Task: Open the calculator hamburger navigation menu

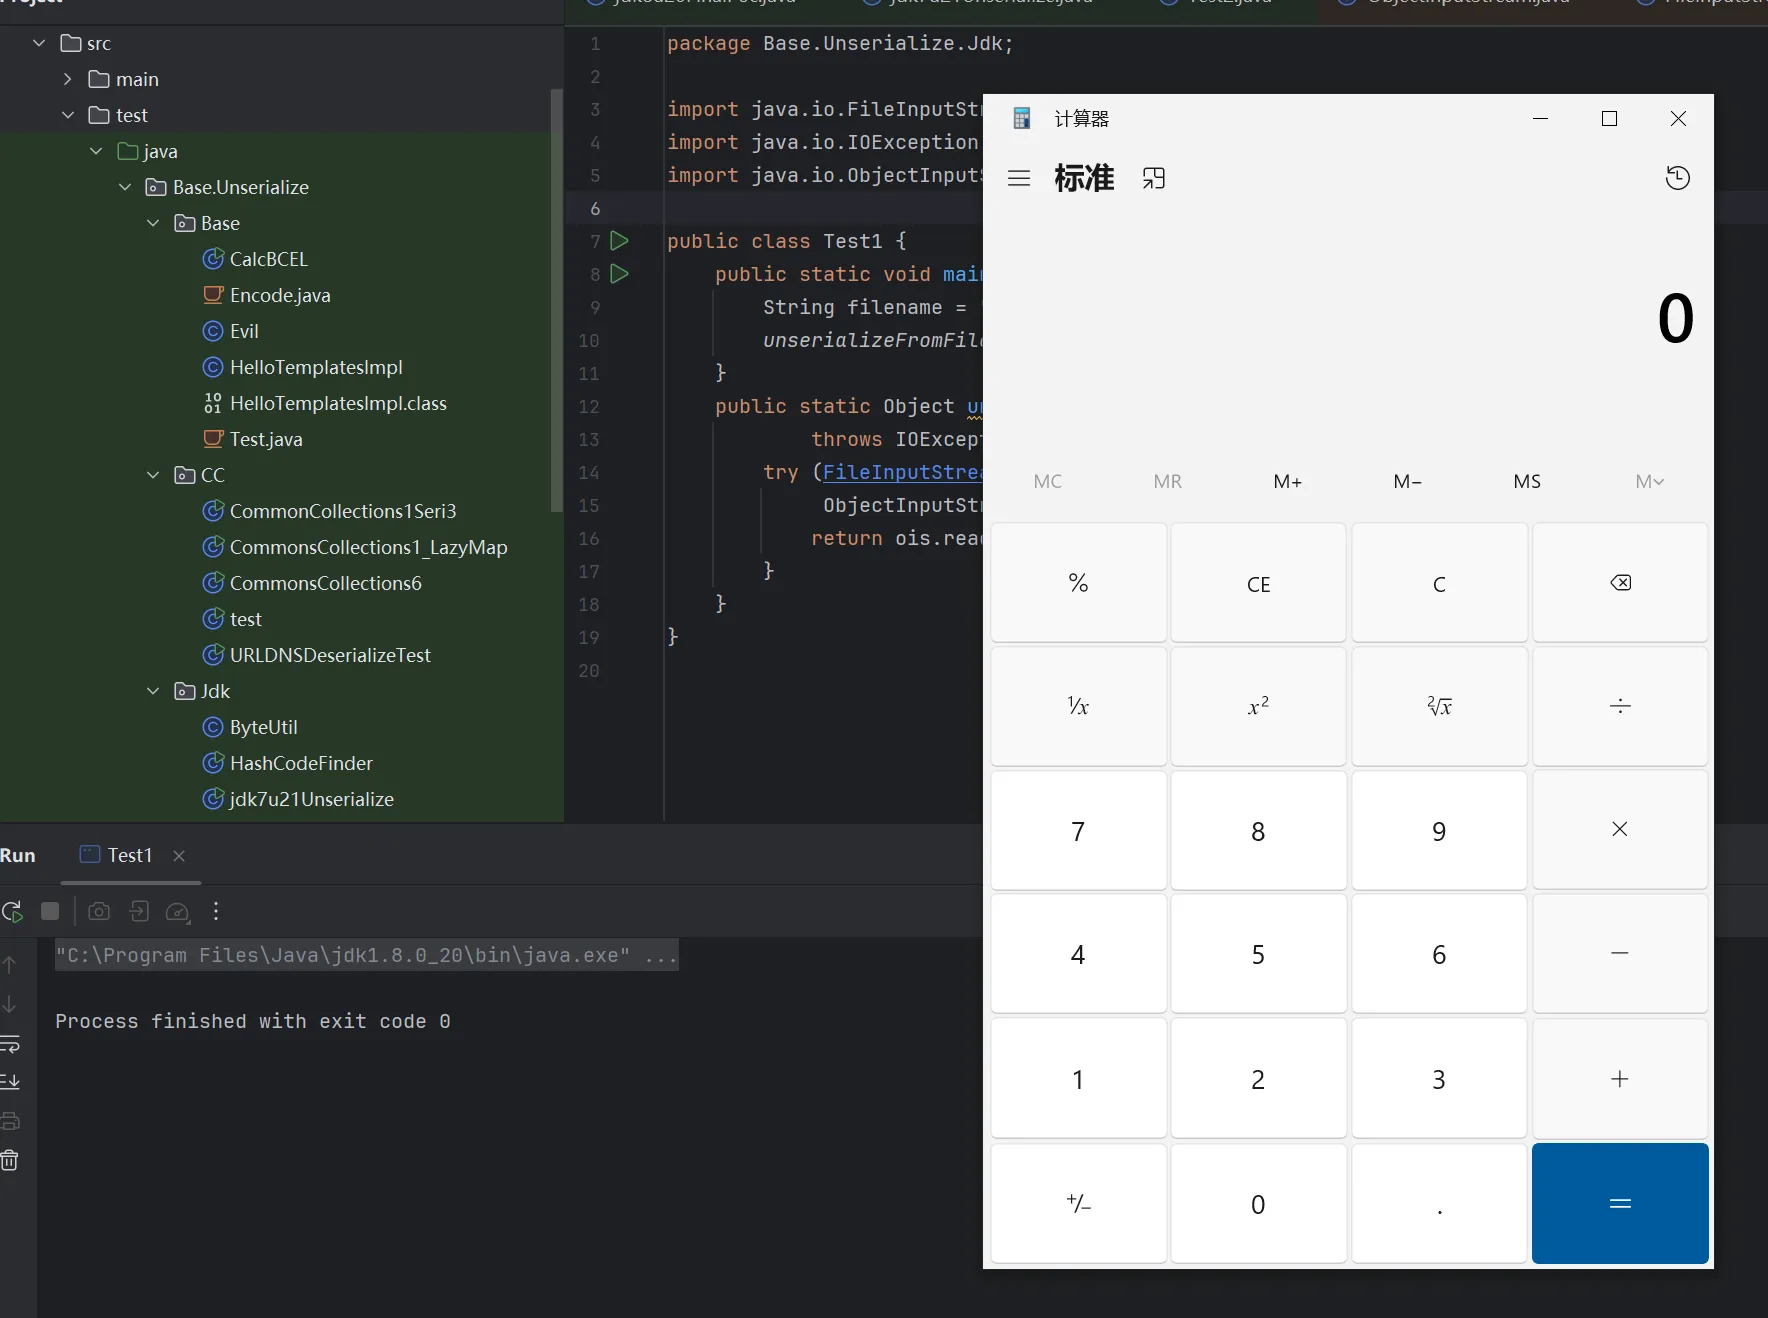Action: click(x=1018, y=178)
